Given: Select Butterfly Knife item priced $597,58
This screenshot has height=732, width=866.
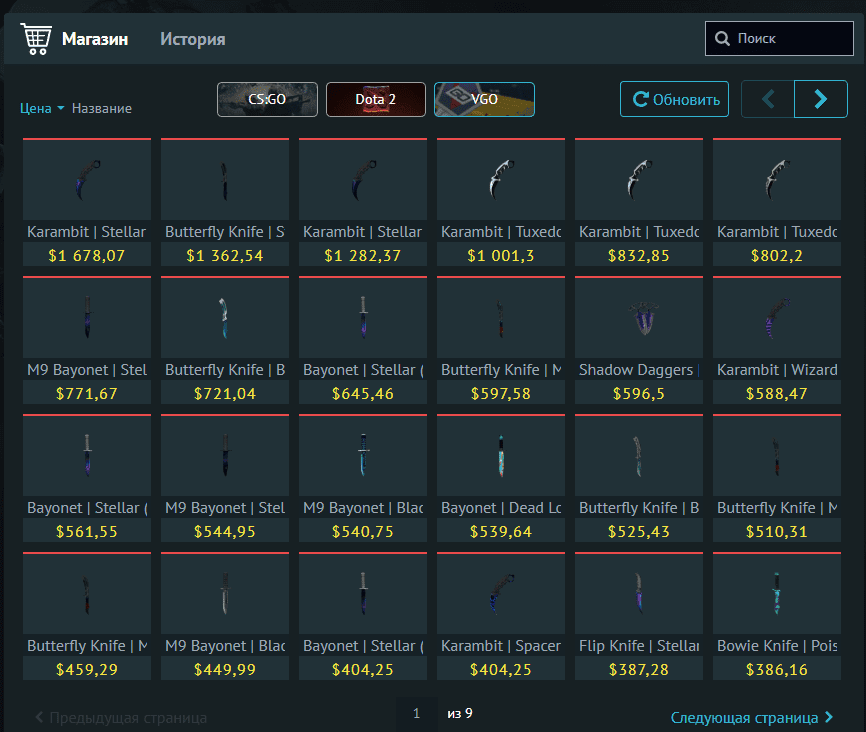Looking at the screenshot, I should tap(501, 340).
